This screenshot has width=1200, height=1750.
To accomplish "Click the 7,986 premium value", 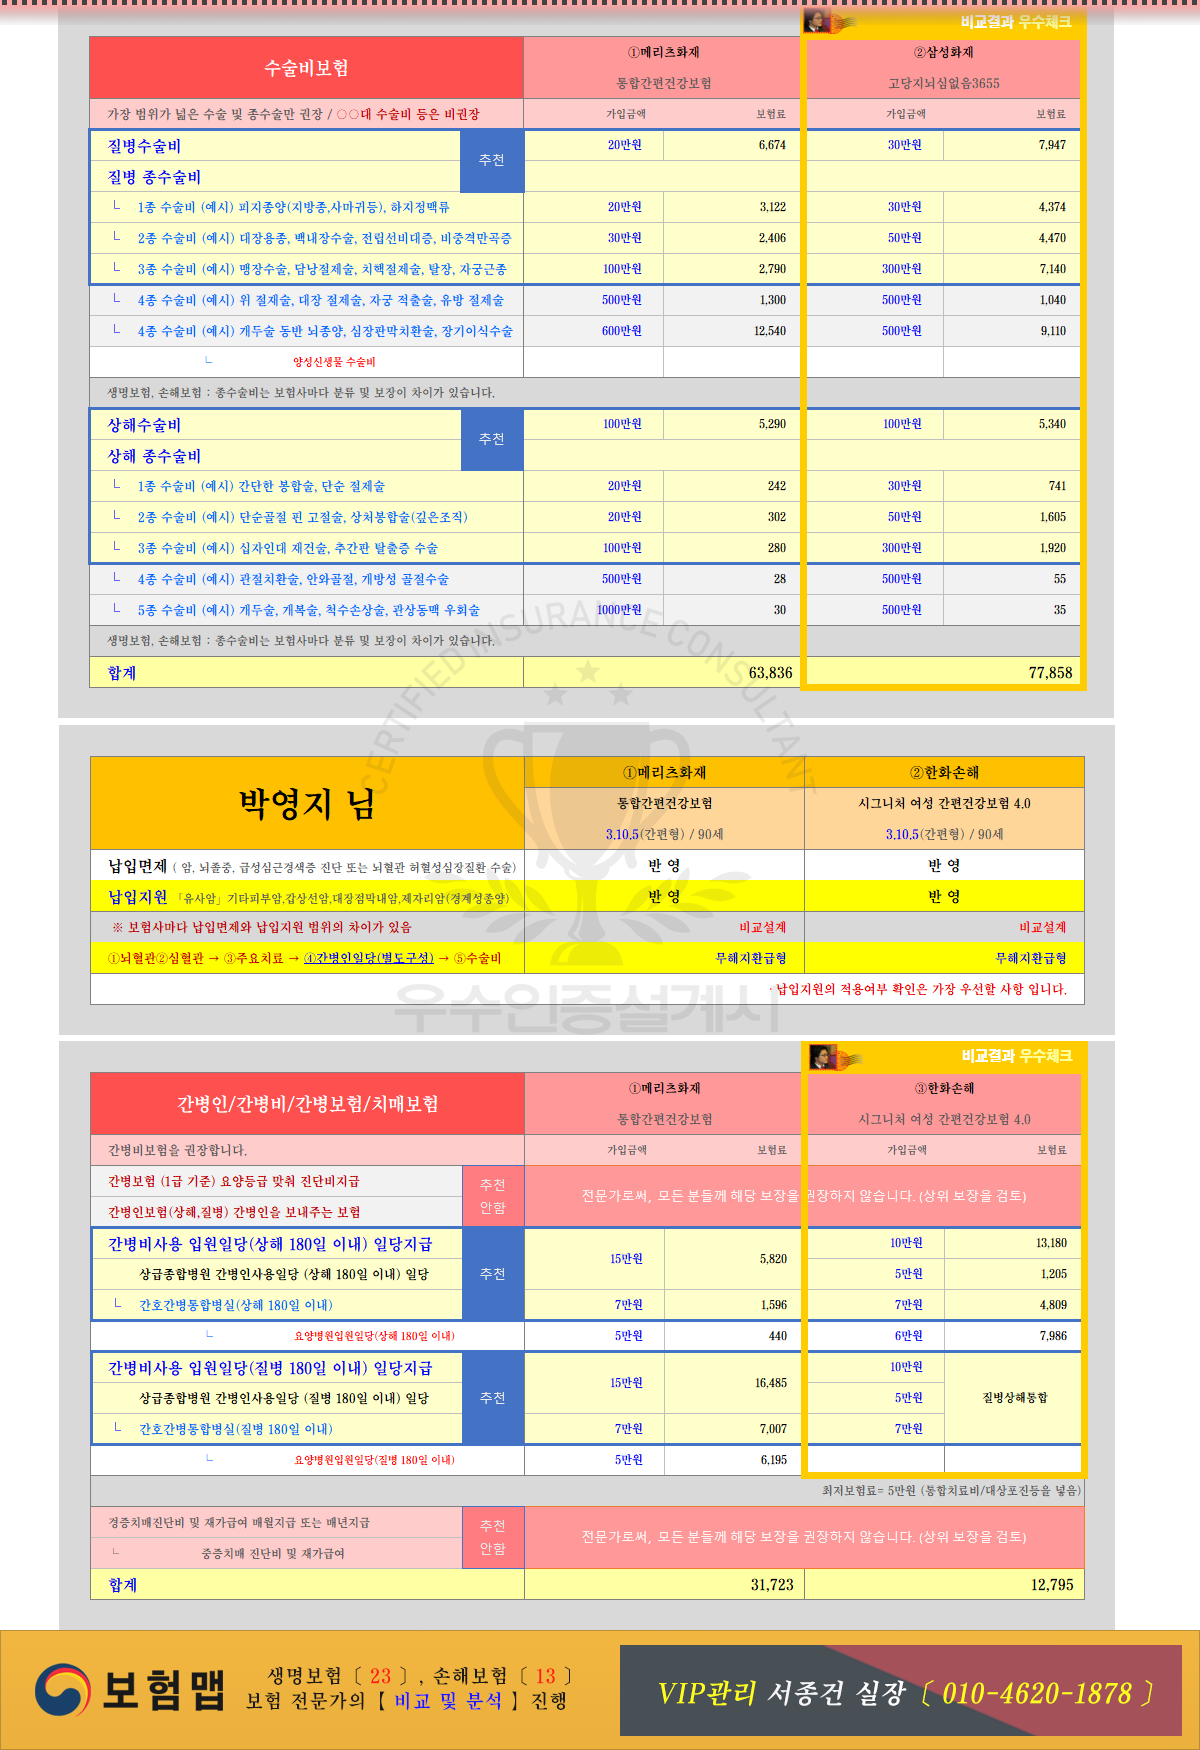I will pos(1053,1336).
